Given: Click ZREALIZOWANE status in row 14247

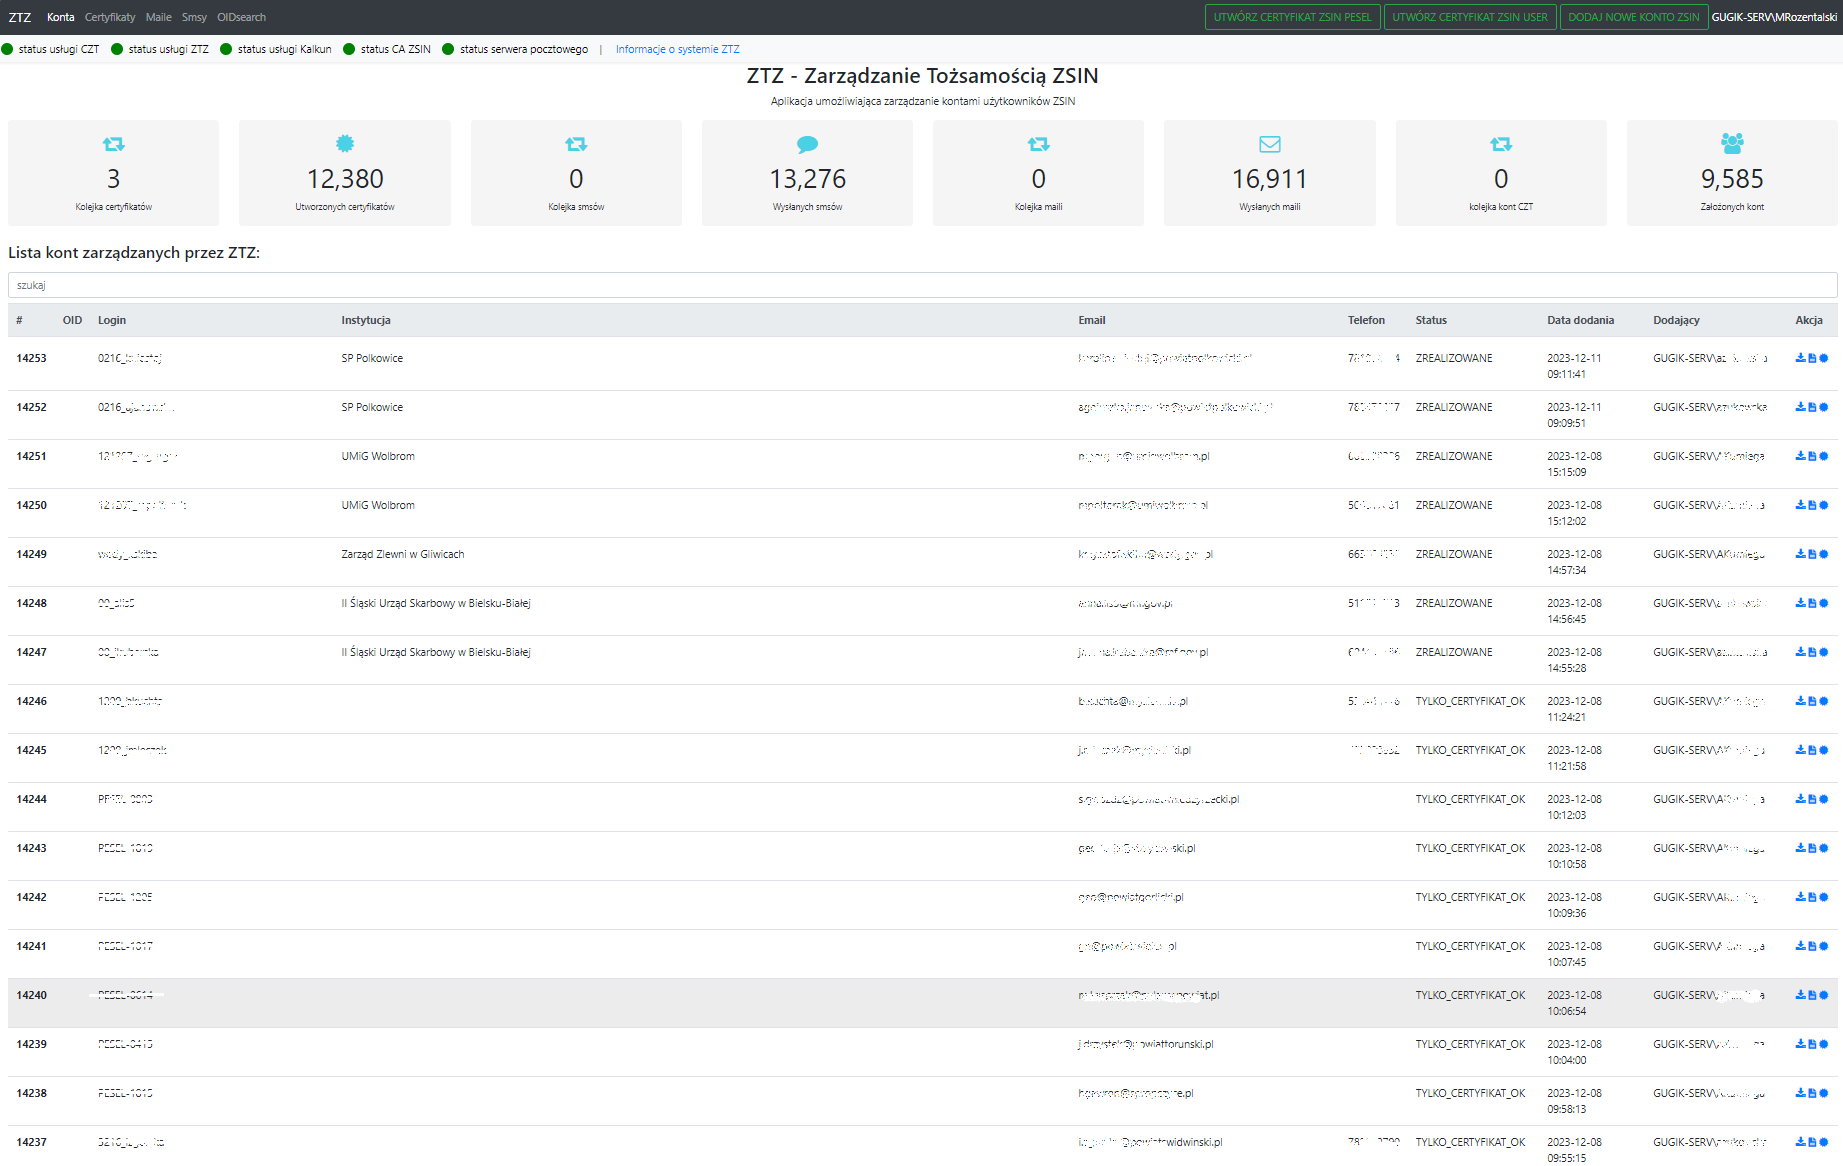Looking at the screenshot, I should (x=1454, y=652).
